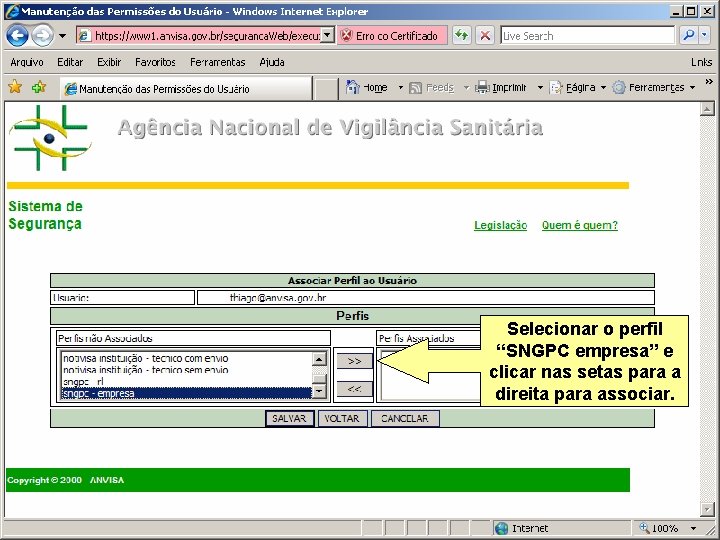Select the Manutenção das Permissões do Usuário tab
The image size is (720, 540).
point(186,89)
